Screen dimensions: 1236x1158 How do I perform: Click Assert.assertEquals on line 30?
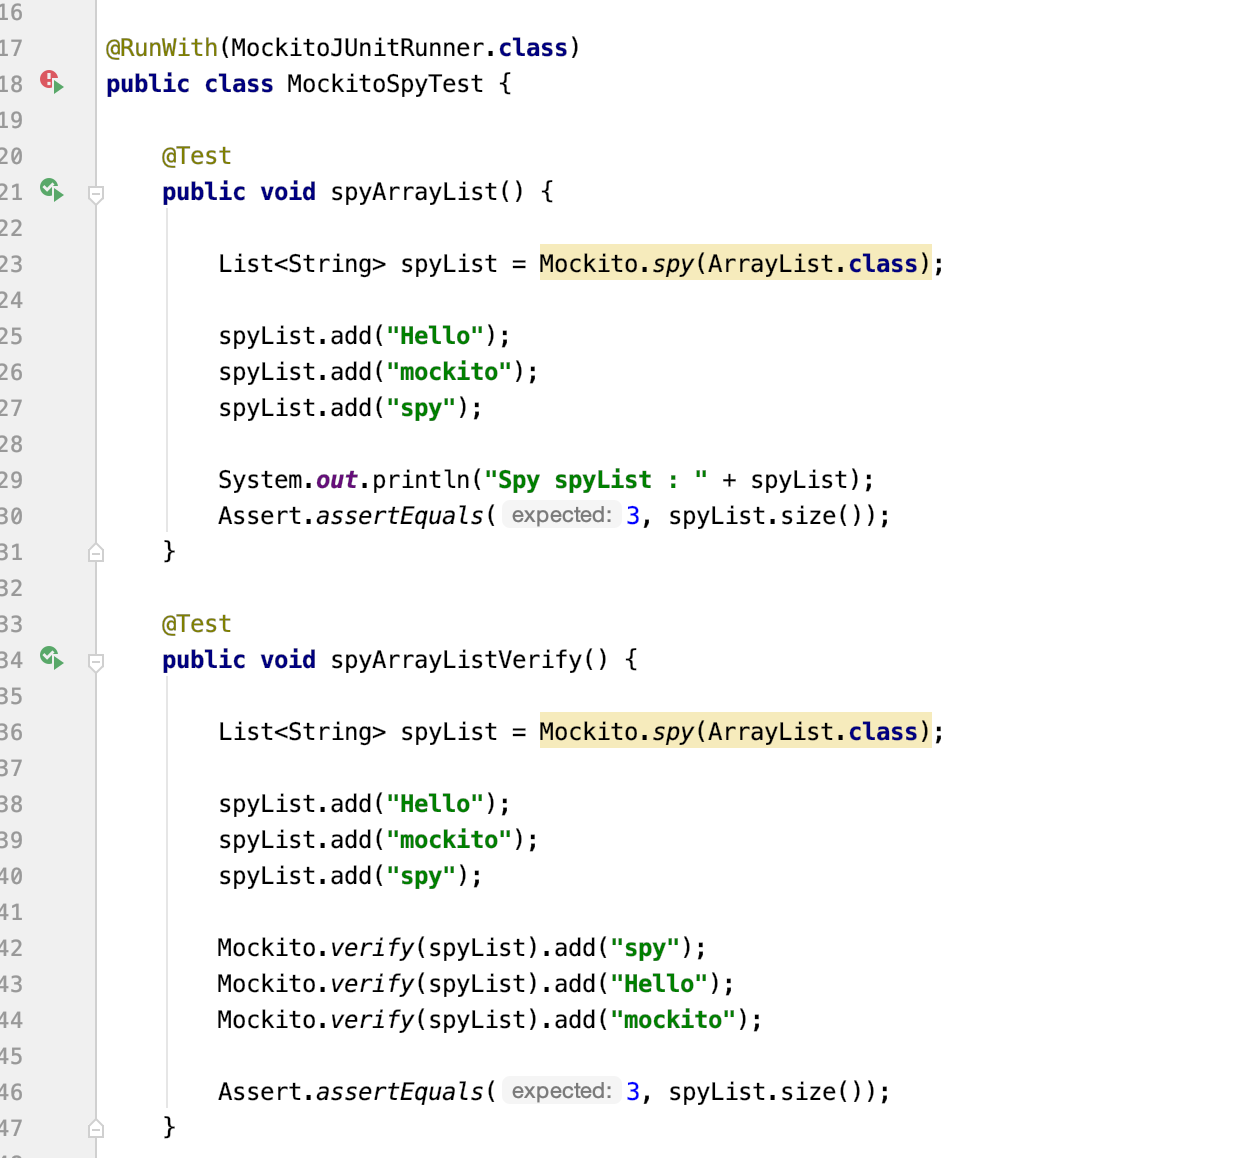point(351,516)
